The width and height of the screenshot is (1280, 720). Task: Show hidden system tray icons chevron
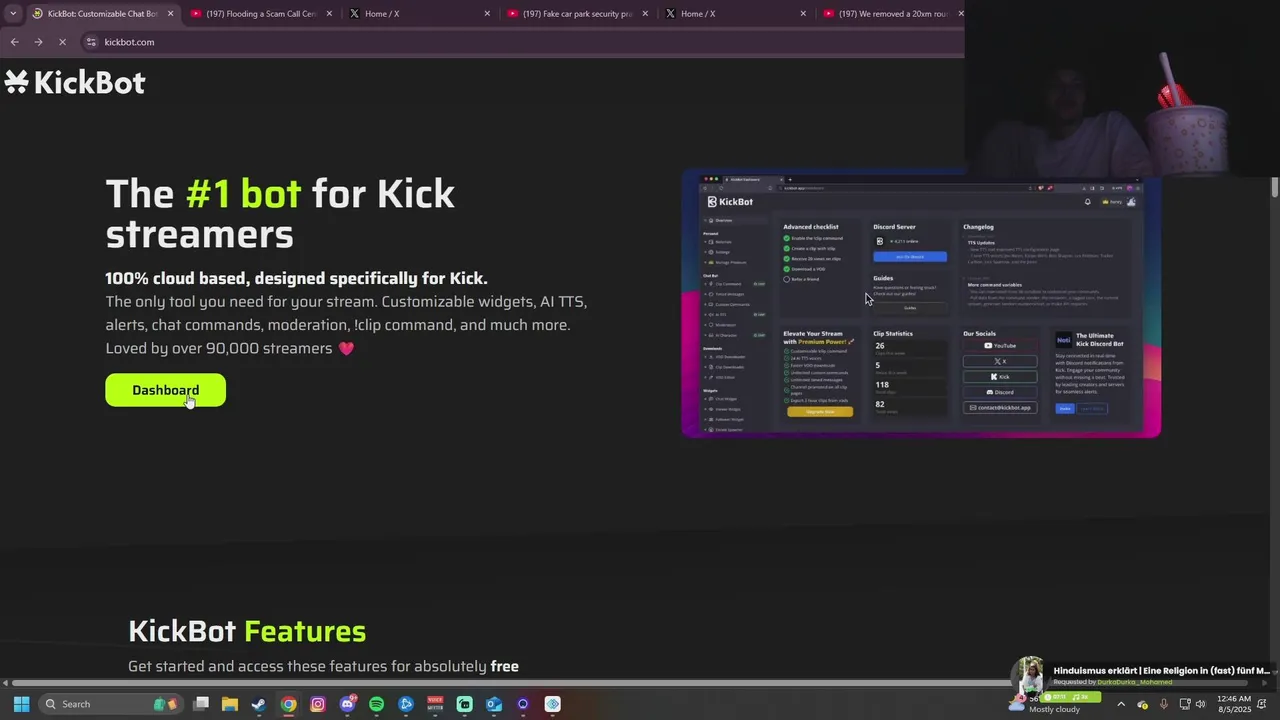[1120, 704]
